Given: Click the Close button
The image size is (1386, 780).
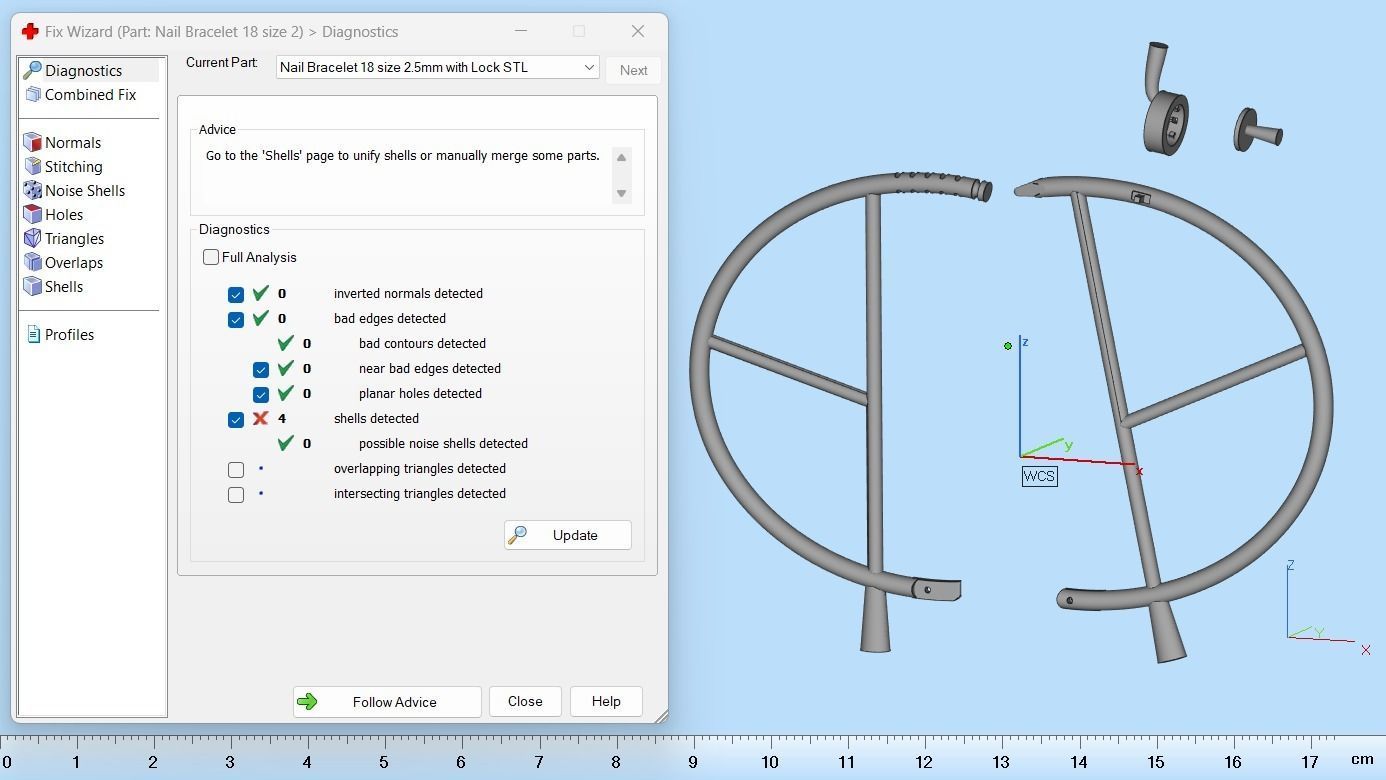Looking at the screenshot, I should coord(525,702).
